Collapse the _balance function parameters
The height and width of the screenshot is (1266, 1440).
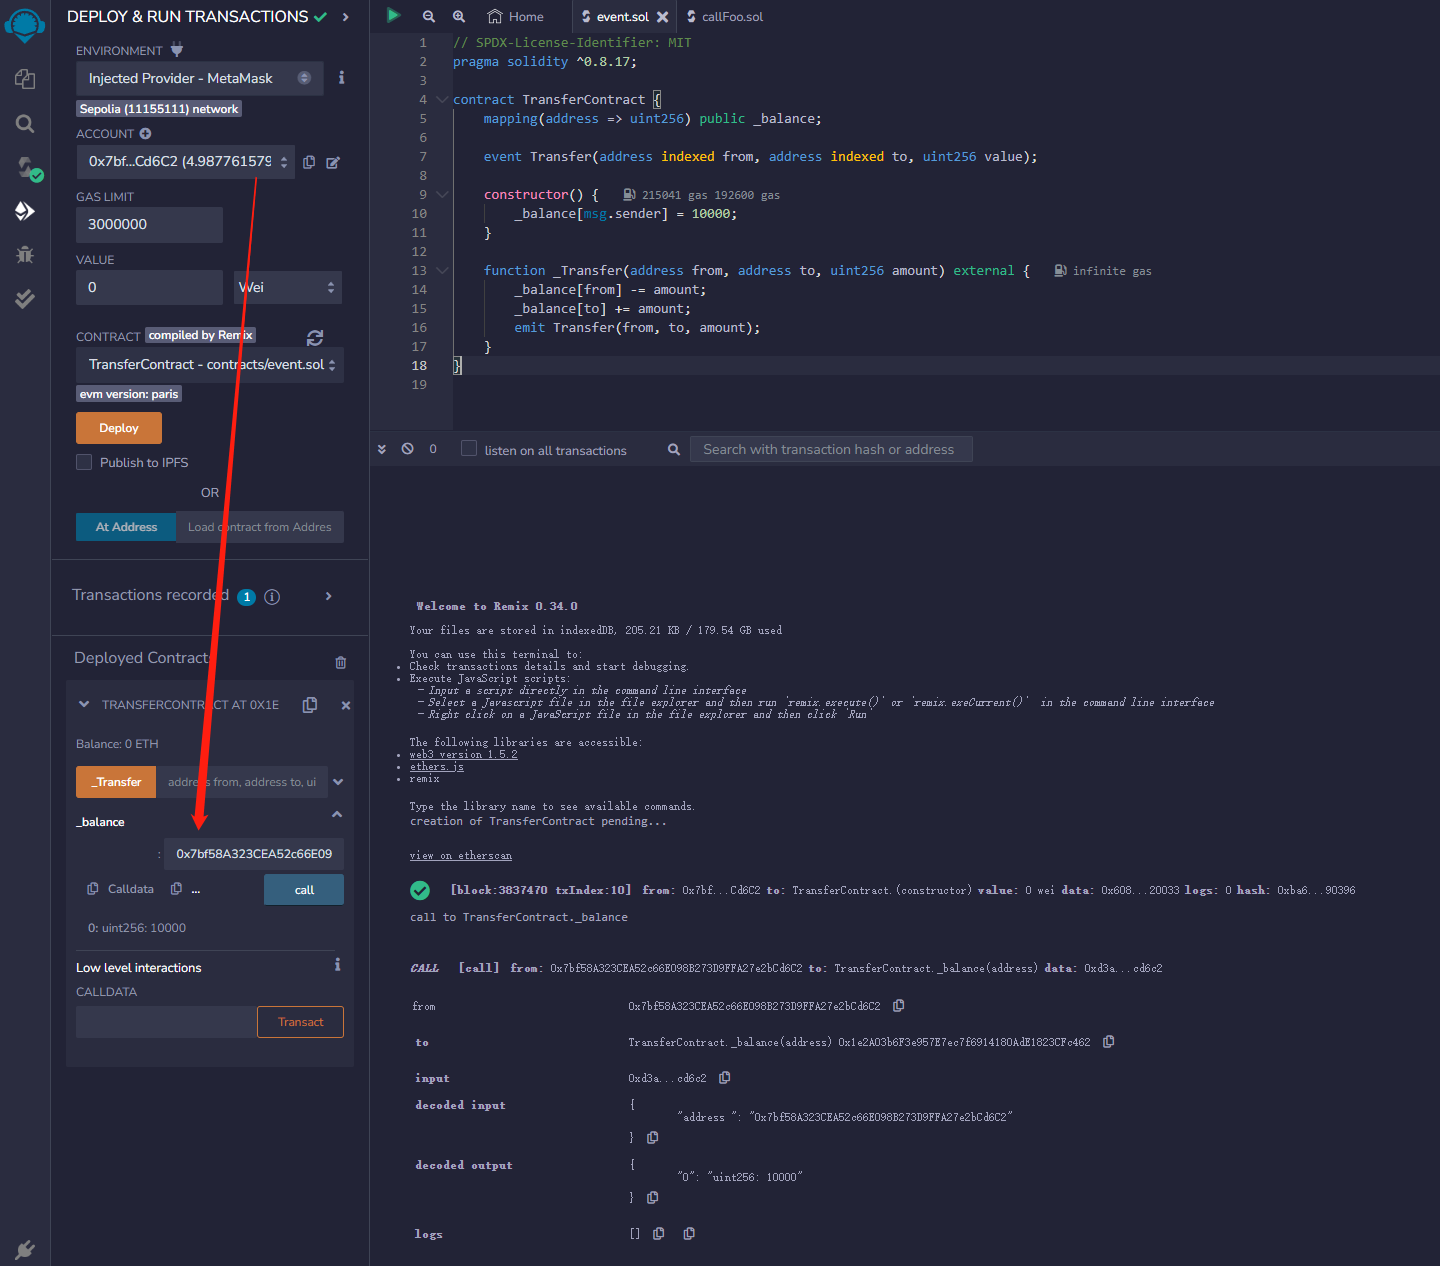337,814
